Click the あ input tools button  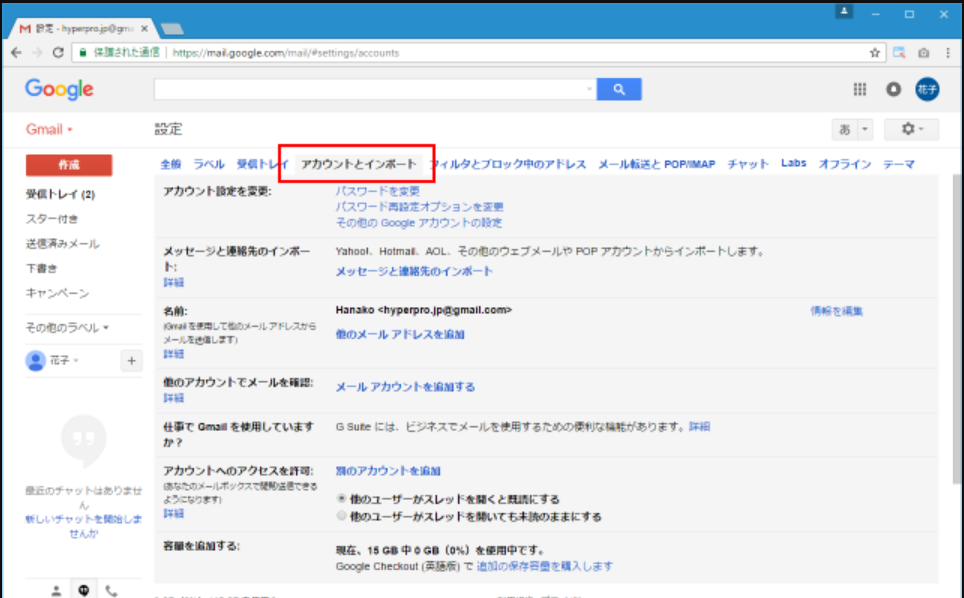click(x=845, y=129)
